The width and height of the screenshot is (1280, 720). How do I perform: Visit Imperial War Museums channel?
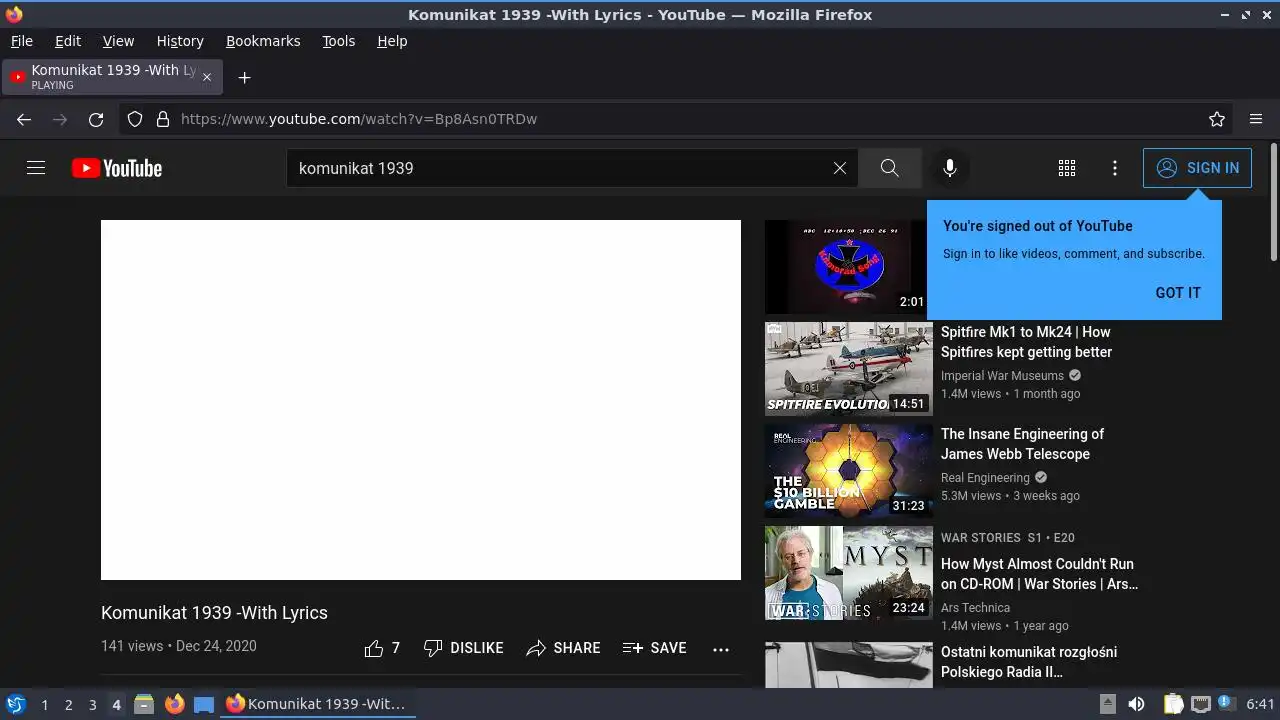1002,376
